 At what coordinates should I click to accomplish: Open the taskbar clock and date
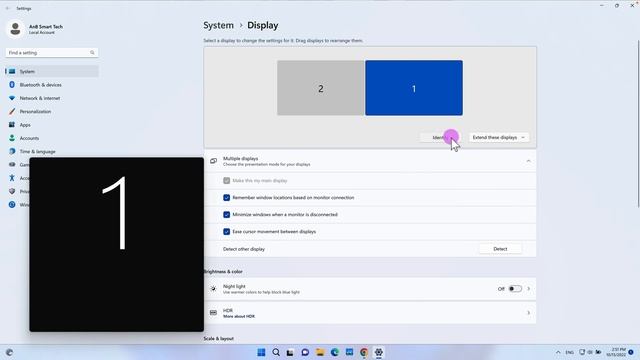tap(616, 352)
